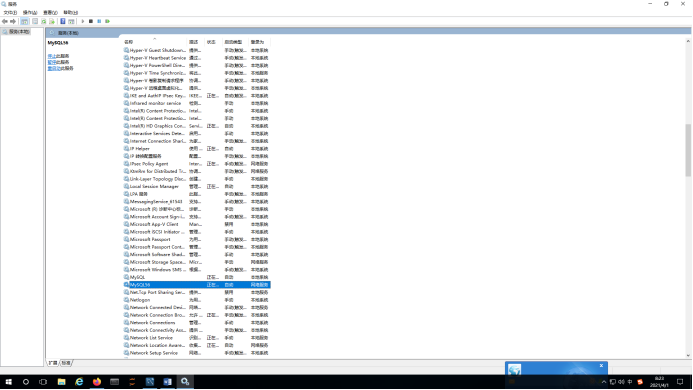Open the 查看(V) menu
Image resolution: width=693 pixels, height=390 pixels.
tap(50, 12)
